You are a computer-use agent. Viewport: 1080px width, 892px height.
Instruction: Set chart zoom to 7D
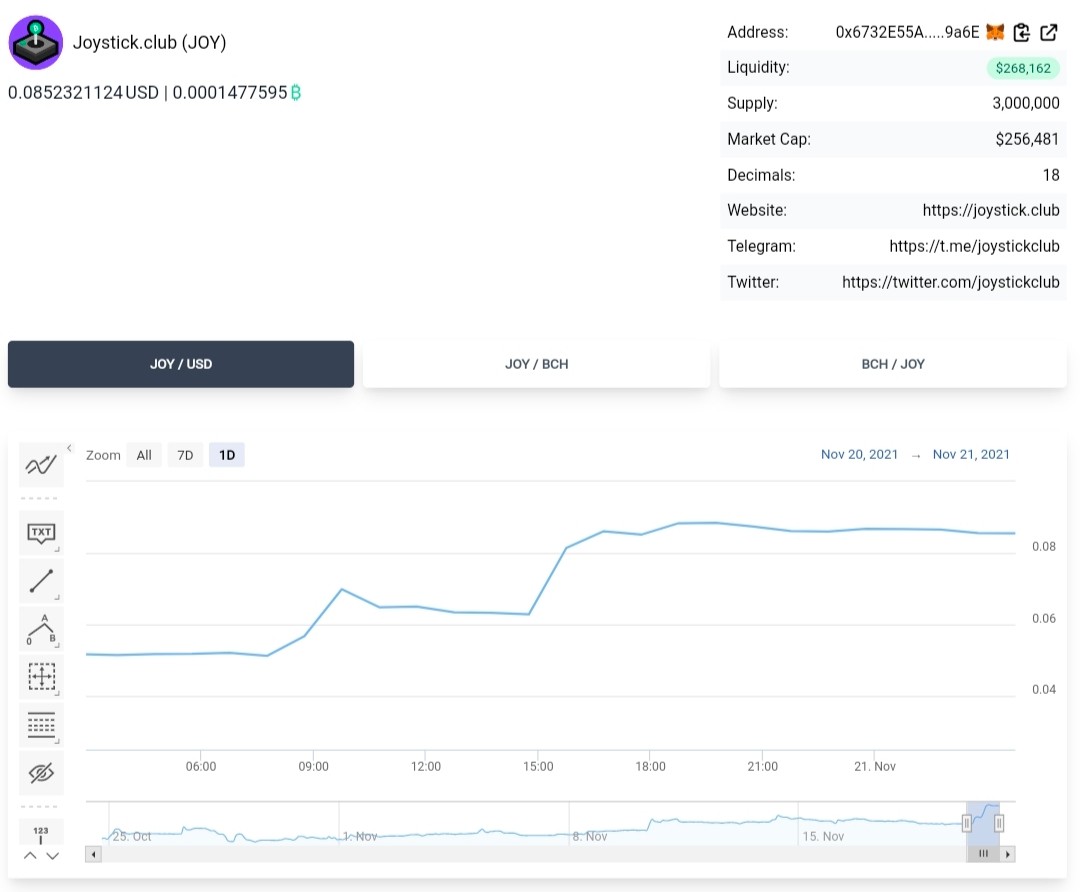tap(185, 455)
